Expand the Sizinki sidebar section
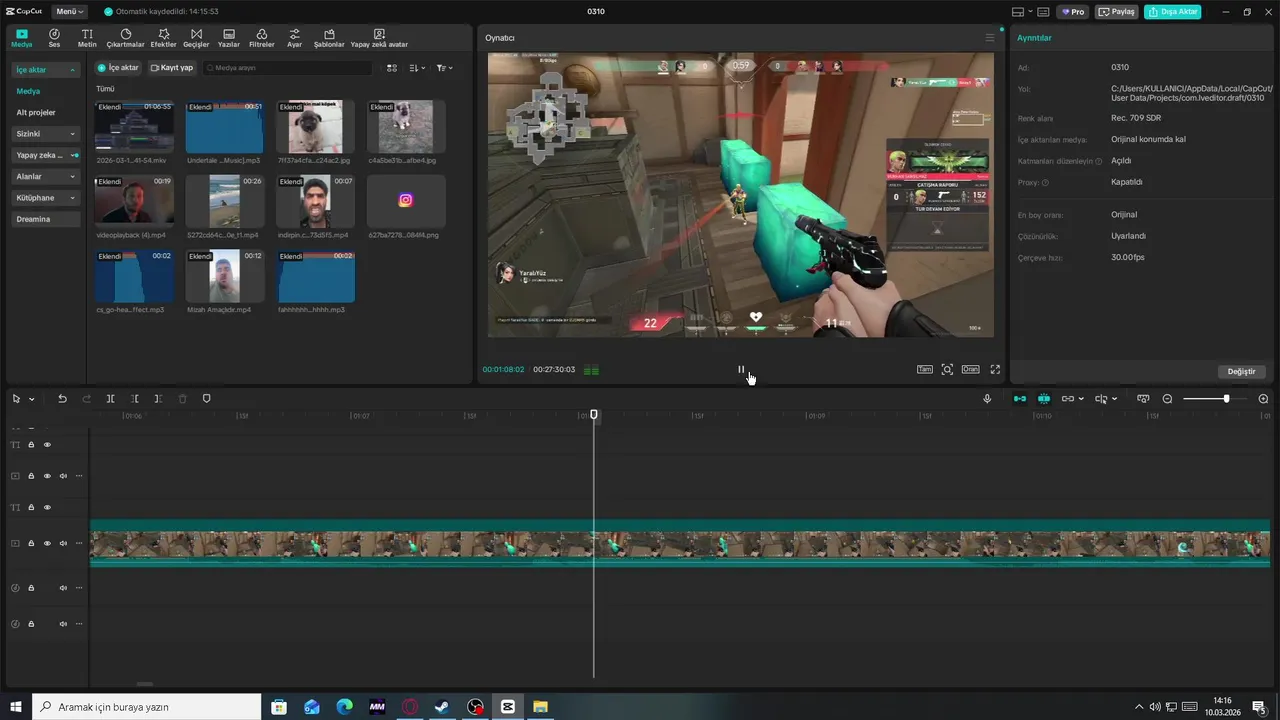 (45, 133)
